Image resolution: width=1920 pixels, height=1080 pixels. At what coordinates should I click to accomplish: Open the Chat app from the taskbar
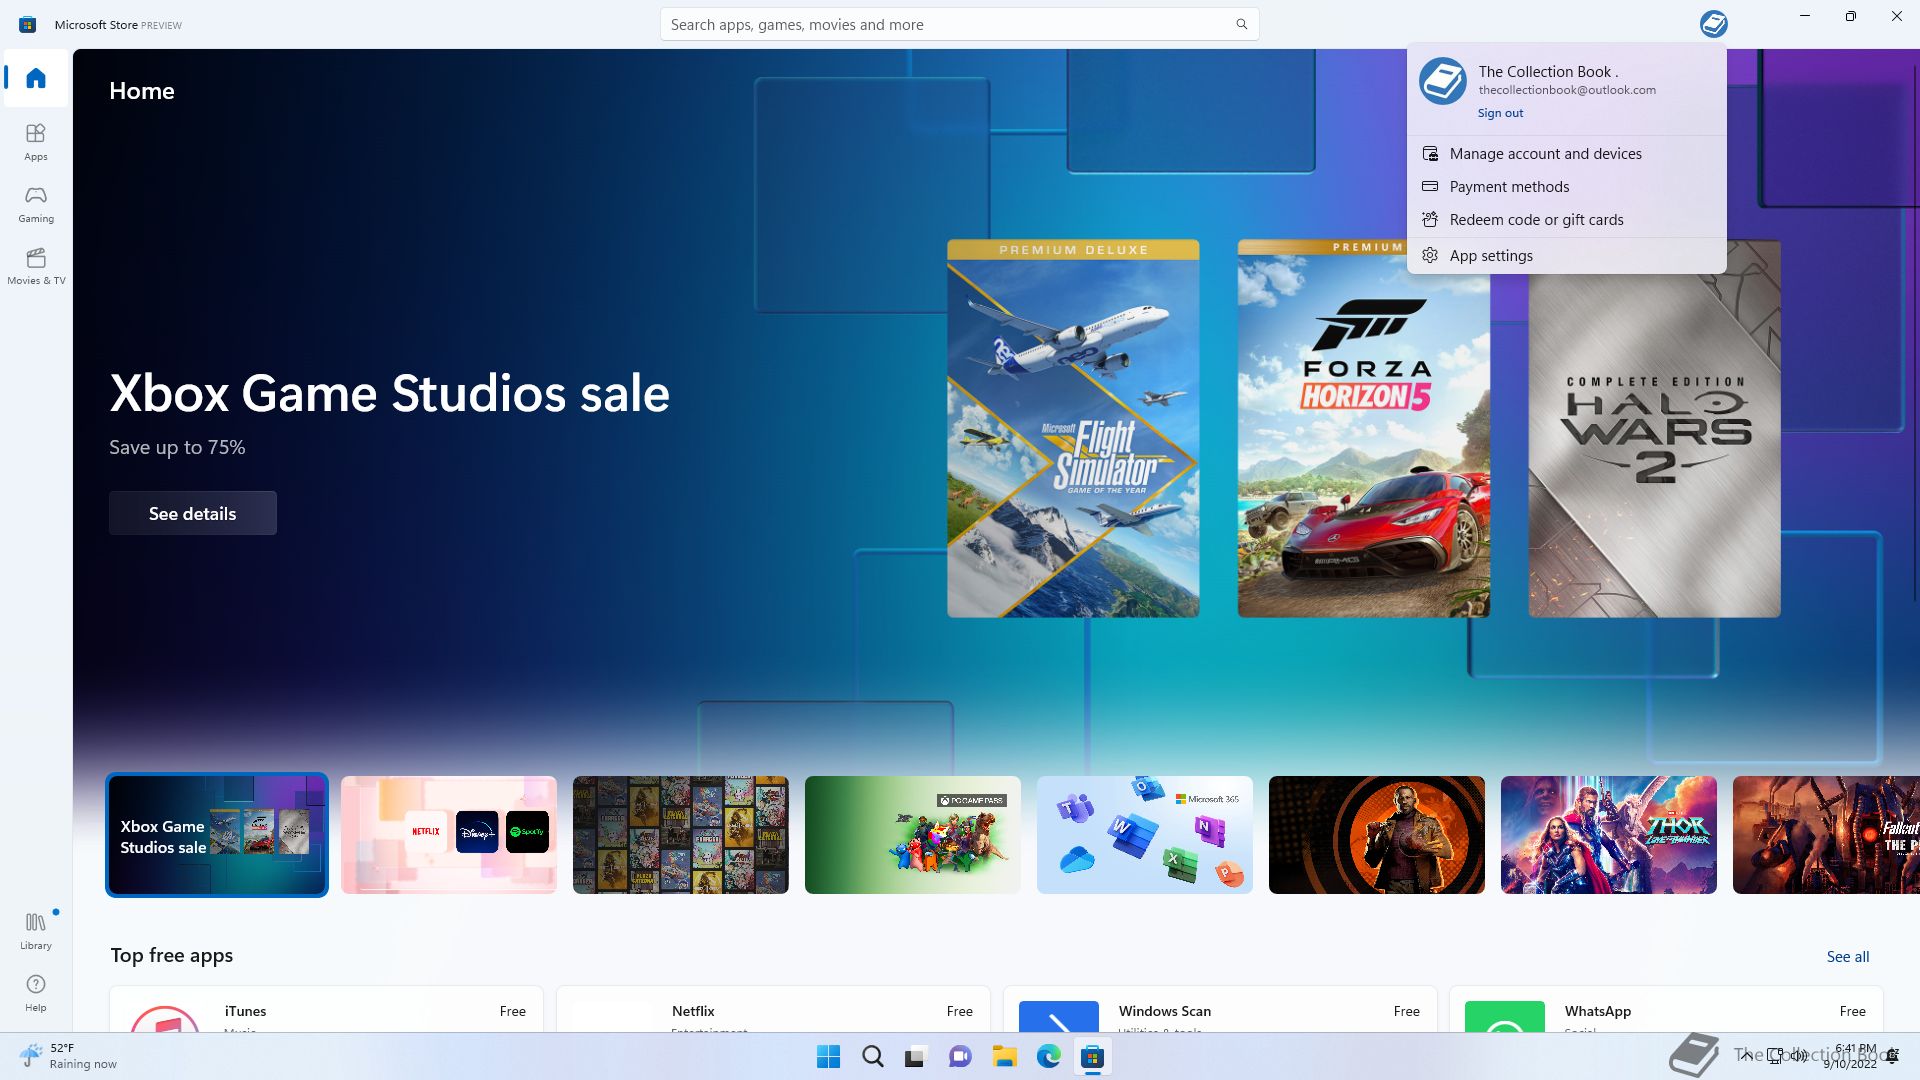pyautogui.click(x=960, y=1057)
